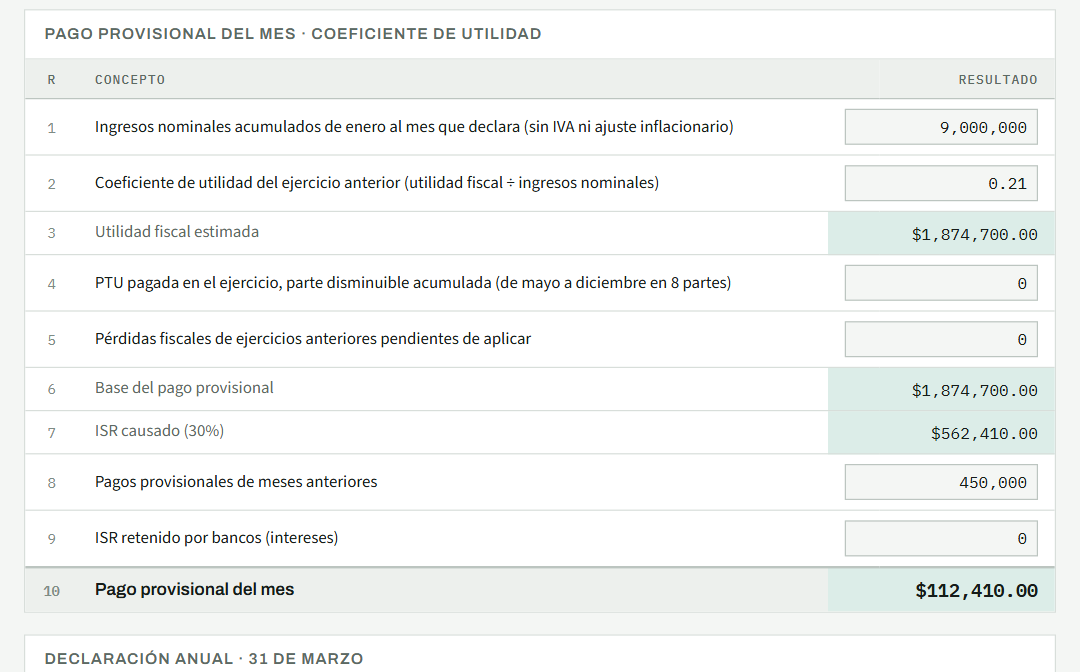Click the CONCEPTO column header
The height and width of the screenshot is (672, 1080).
pyautogui.click(x=129, y=80)
